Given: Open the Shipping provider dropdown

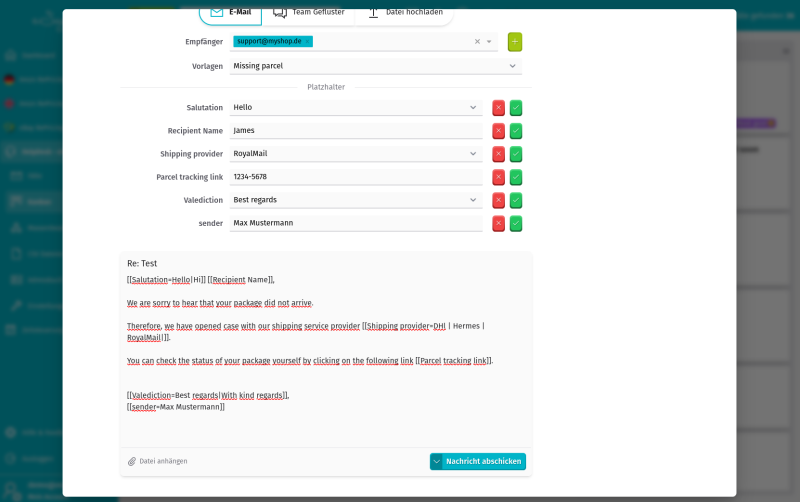Looking at the screenshot, I should 356,154.
